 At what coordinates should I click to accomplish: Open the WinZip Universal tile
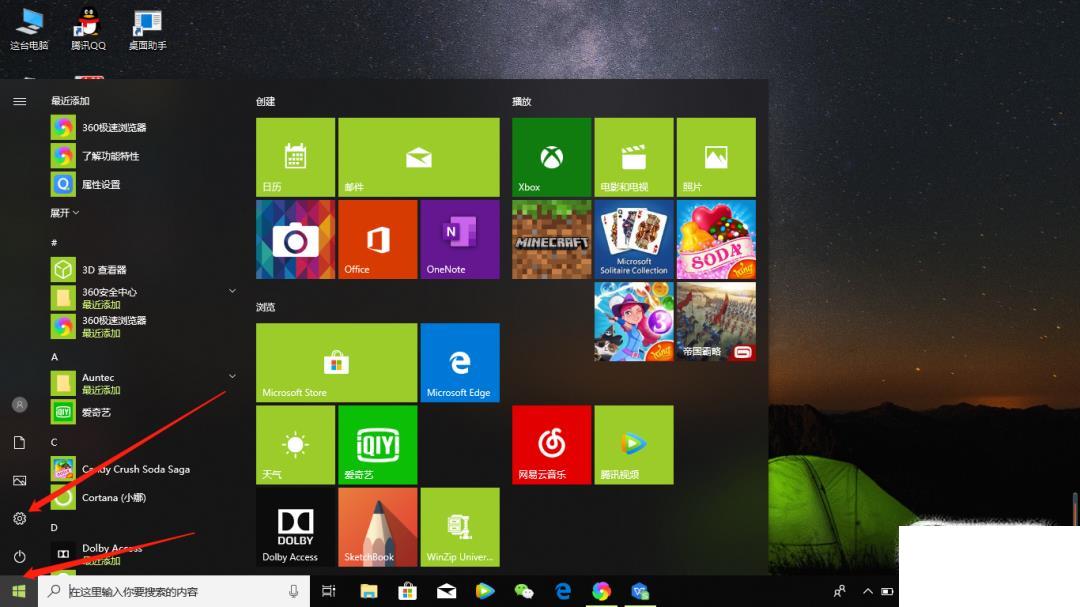click(x=460, y=527)
